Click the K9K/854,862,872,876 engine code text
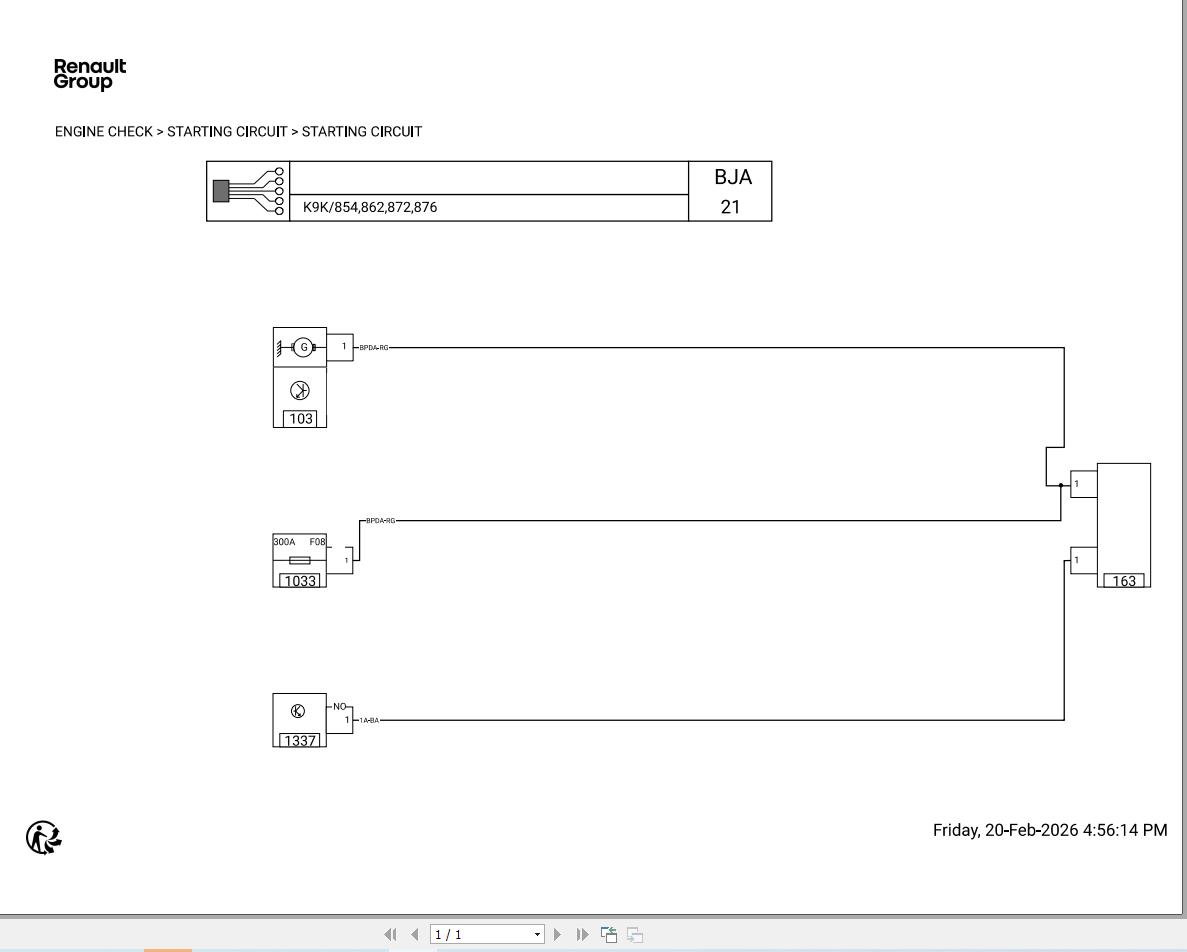Viewport: 1187px width, 952px height. 370,207
